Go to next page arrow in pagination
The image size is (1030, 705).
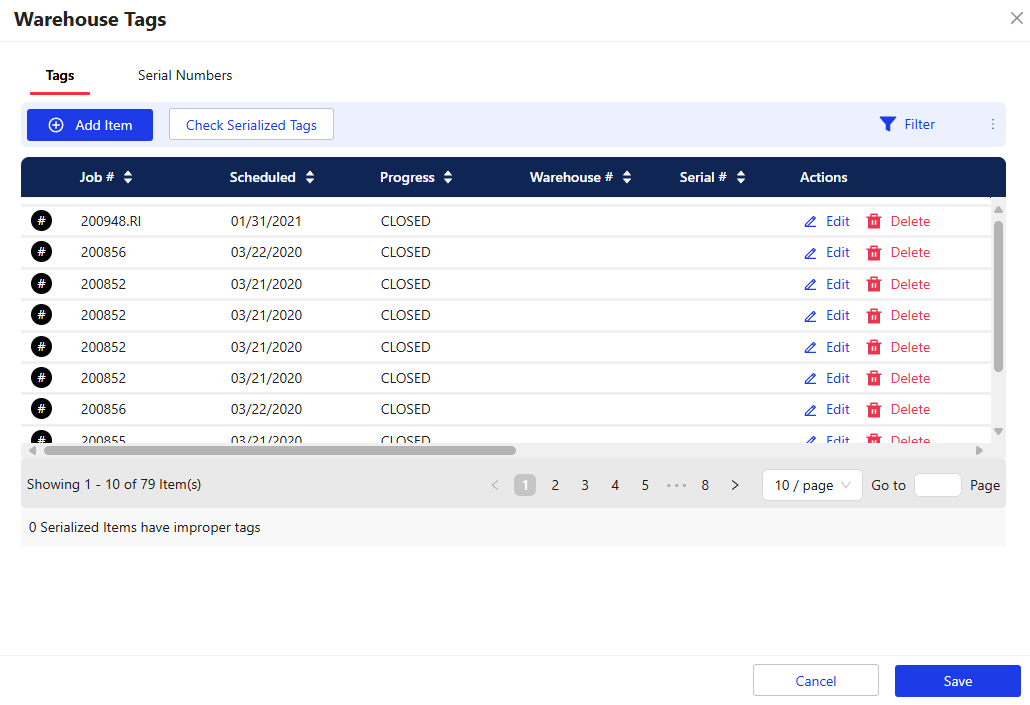coord(735,485)
